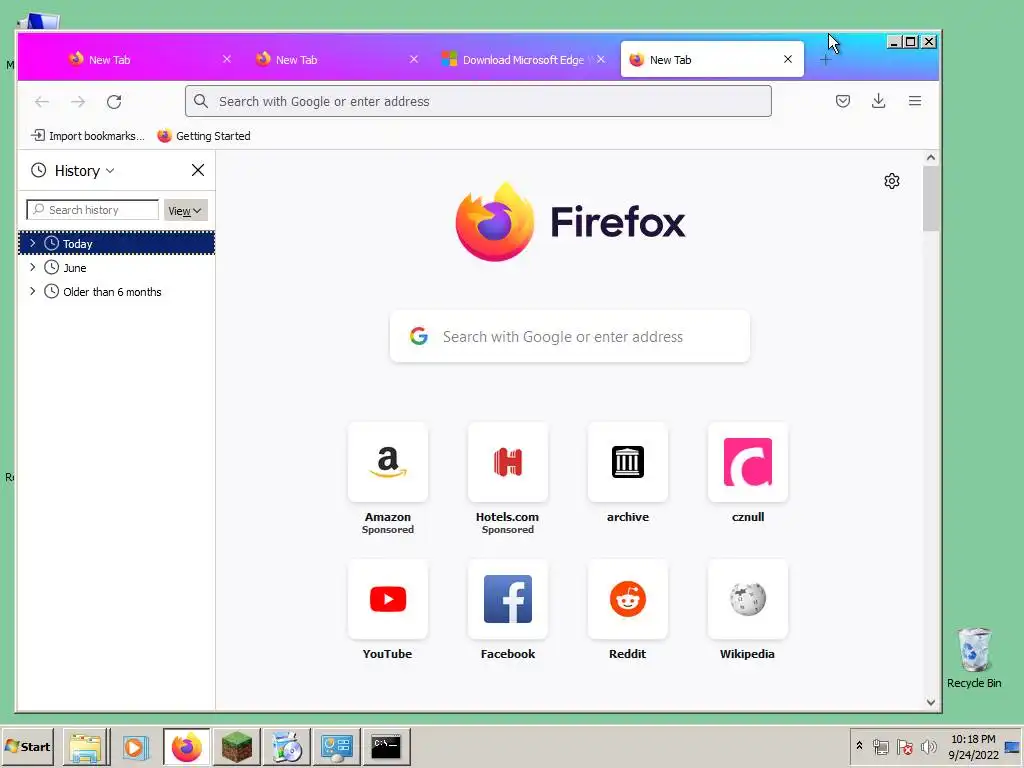Click the taskbar clock showing 10:18 PM
The image size is (1024, 768).
click(973, 746)
